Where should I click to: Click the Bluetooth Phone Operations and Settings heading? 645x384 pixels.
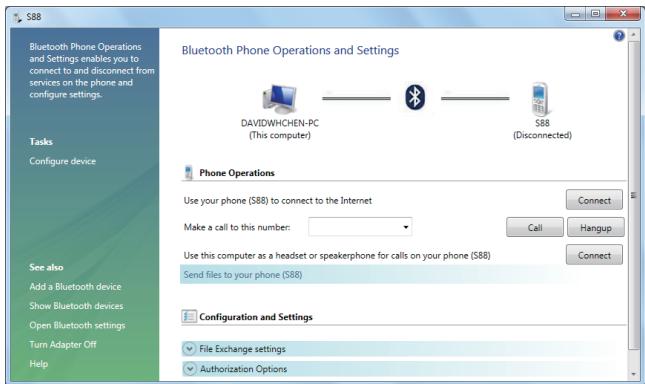[x=290, y=50]
